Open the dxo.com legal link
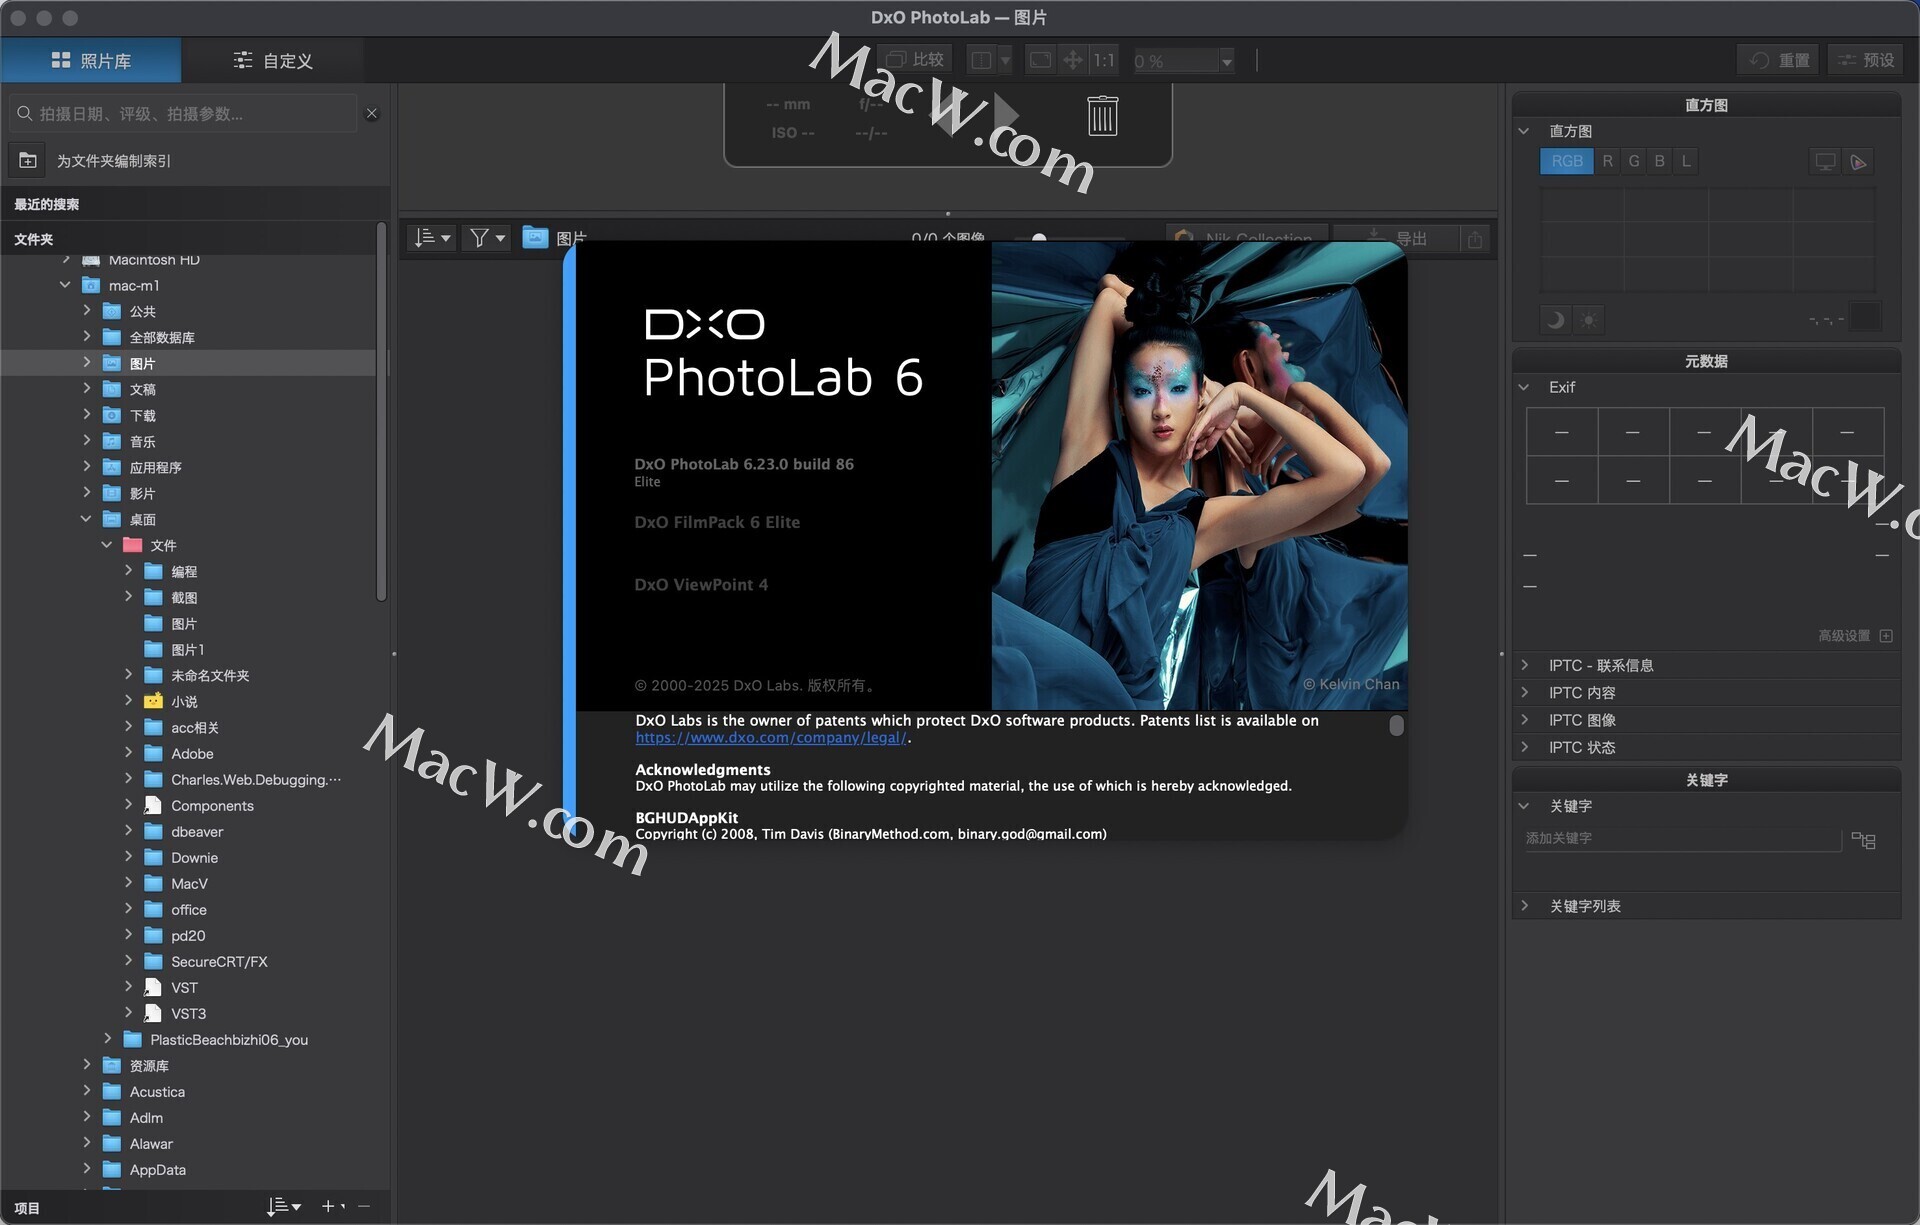This screenshot has width=1920, height=1225. 771,738
